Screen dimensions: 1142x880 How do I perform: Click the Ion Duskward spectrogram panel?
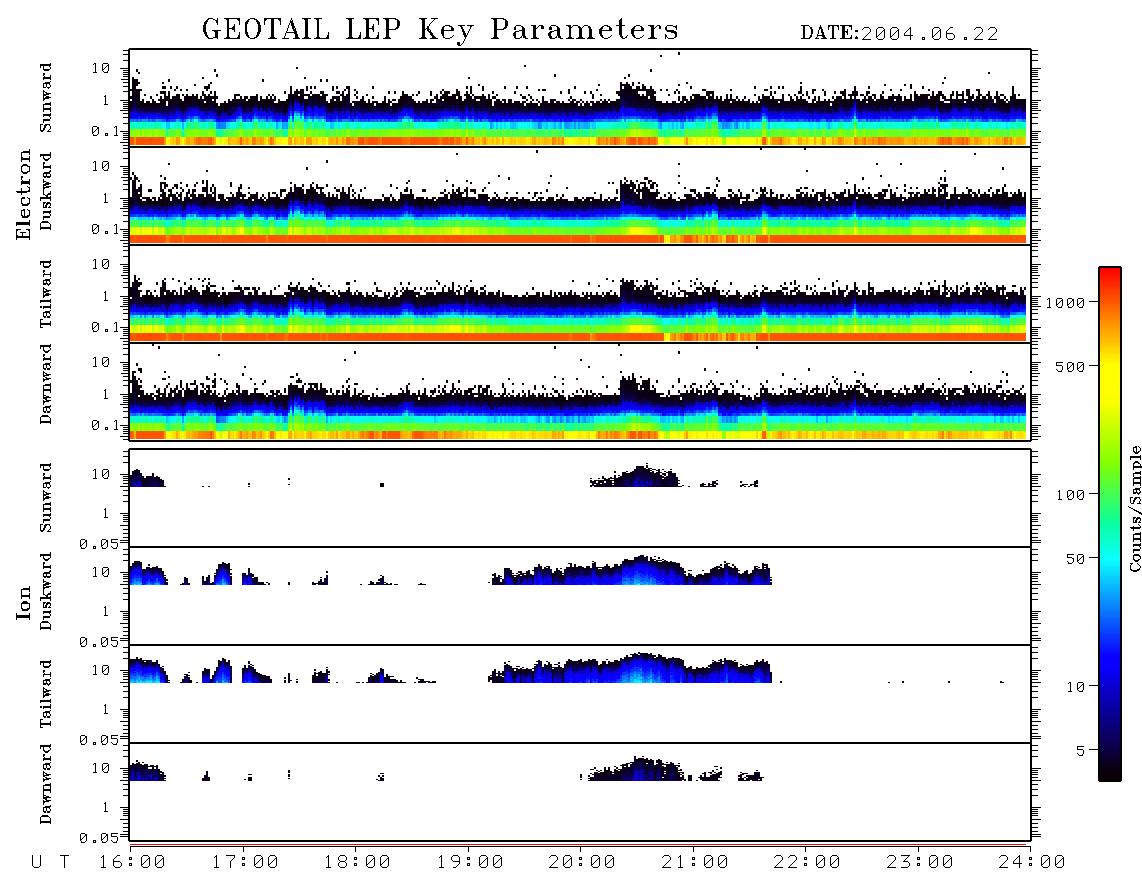tap(580, 596)
